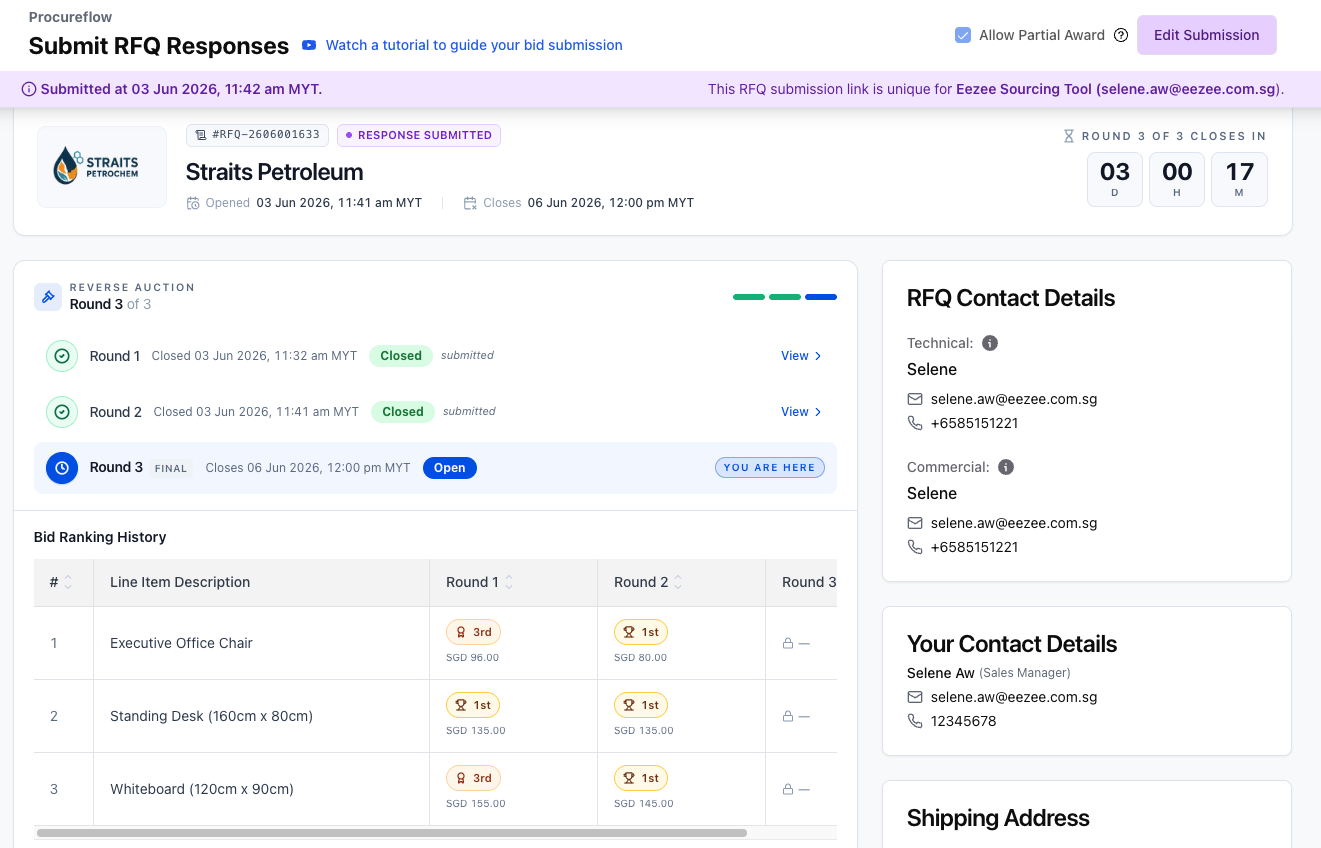Click the Allow Partial Award help icon

(x=1121, y=35)
